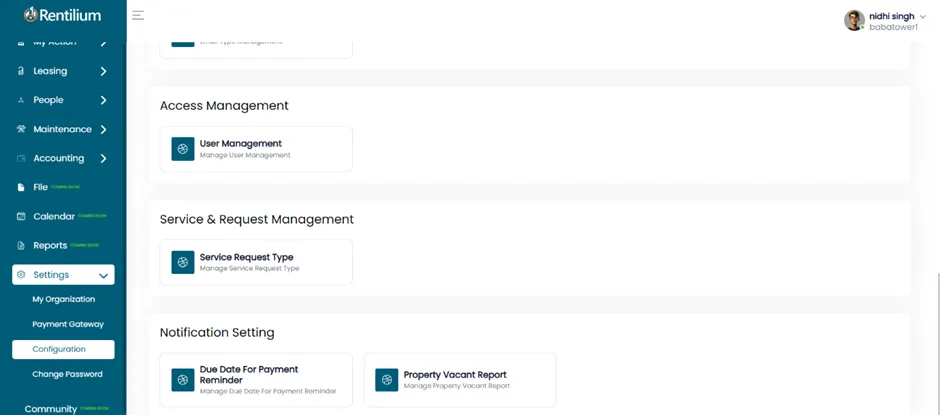Open the User Management card
The height and width of the screenshot is (415, 940).
pyautogui.click(x=256, y=149)
